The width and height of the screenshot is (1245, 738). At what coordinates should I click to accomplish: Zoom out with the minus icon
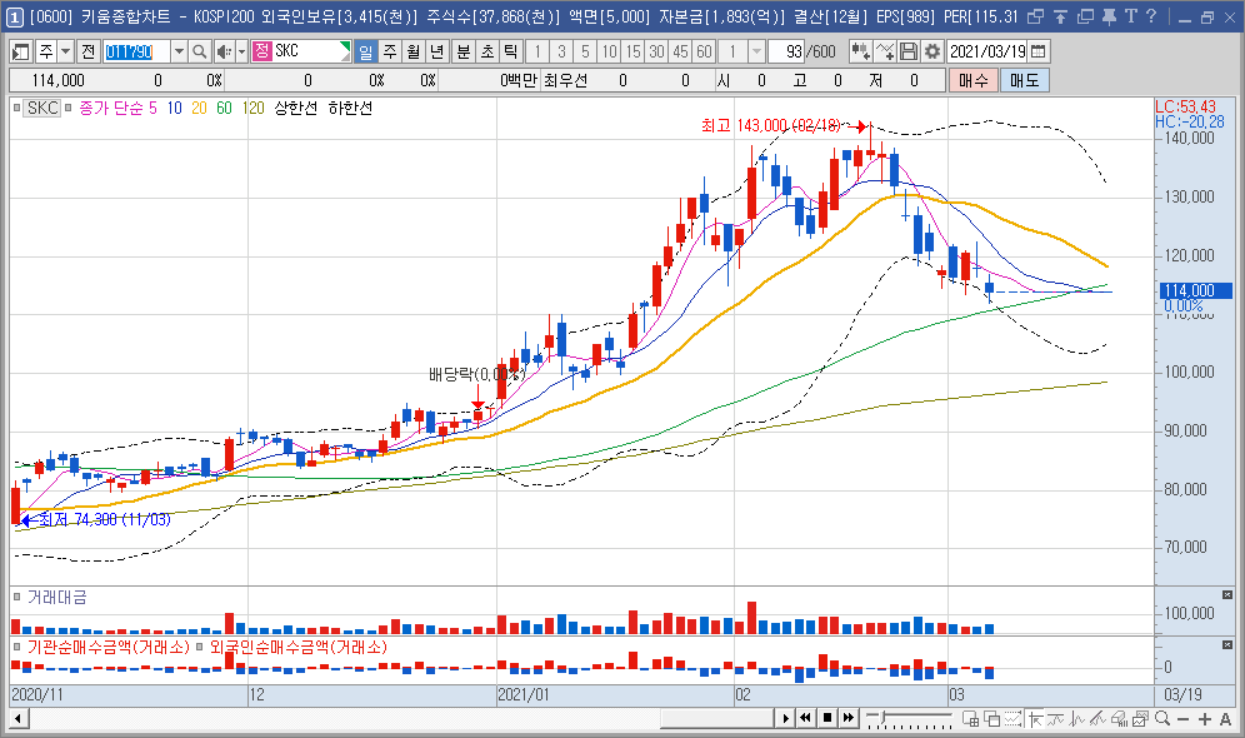[1183, 718]
